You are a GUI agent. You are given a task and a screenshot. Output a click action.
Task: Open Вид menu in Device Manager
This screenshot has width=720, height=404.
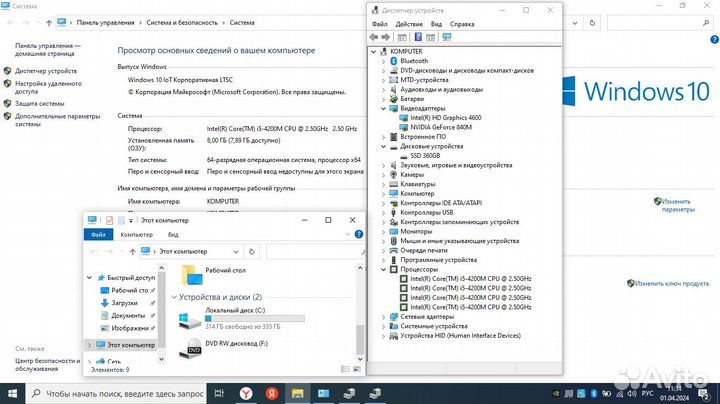pos(436,24)
